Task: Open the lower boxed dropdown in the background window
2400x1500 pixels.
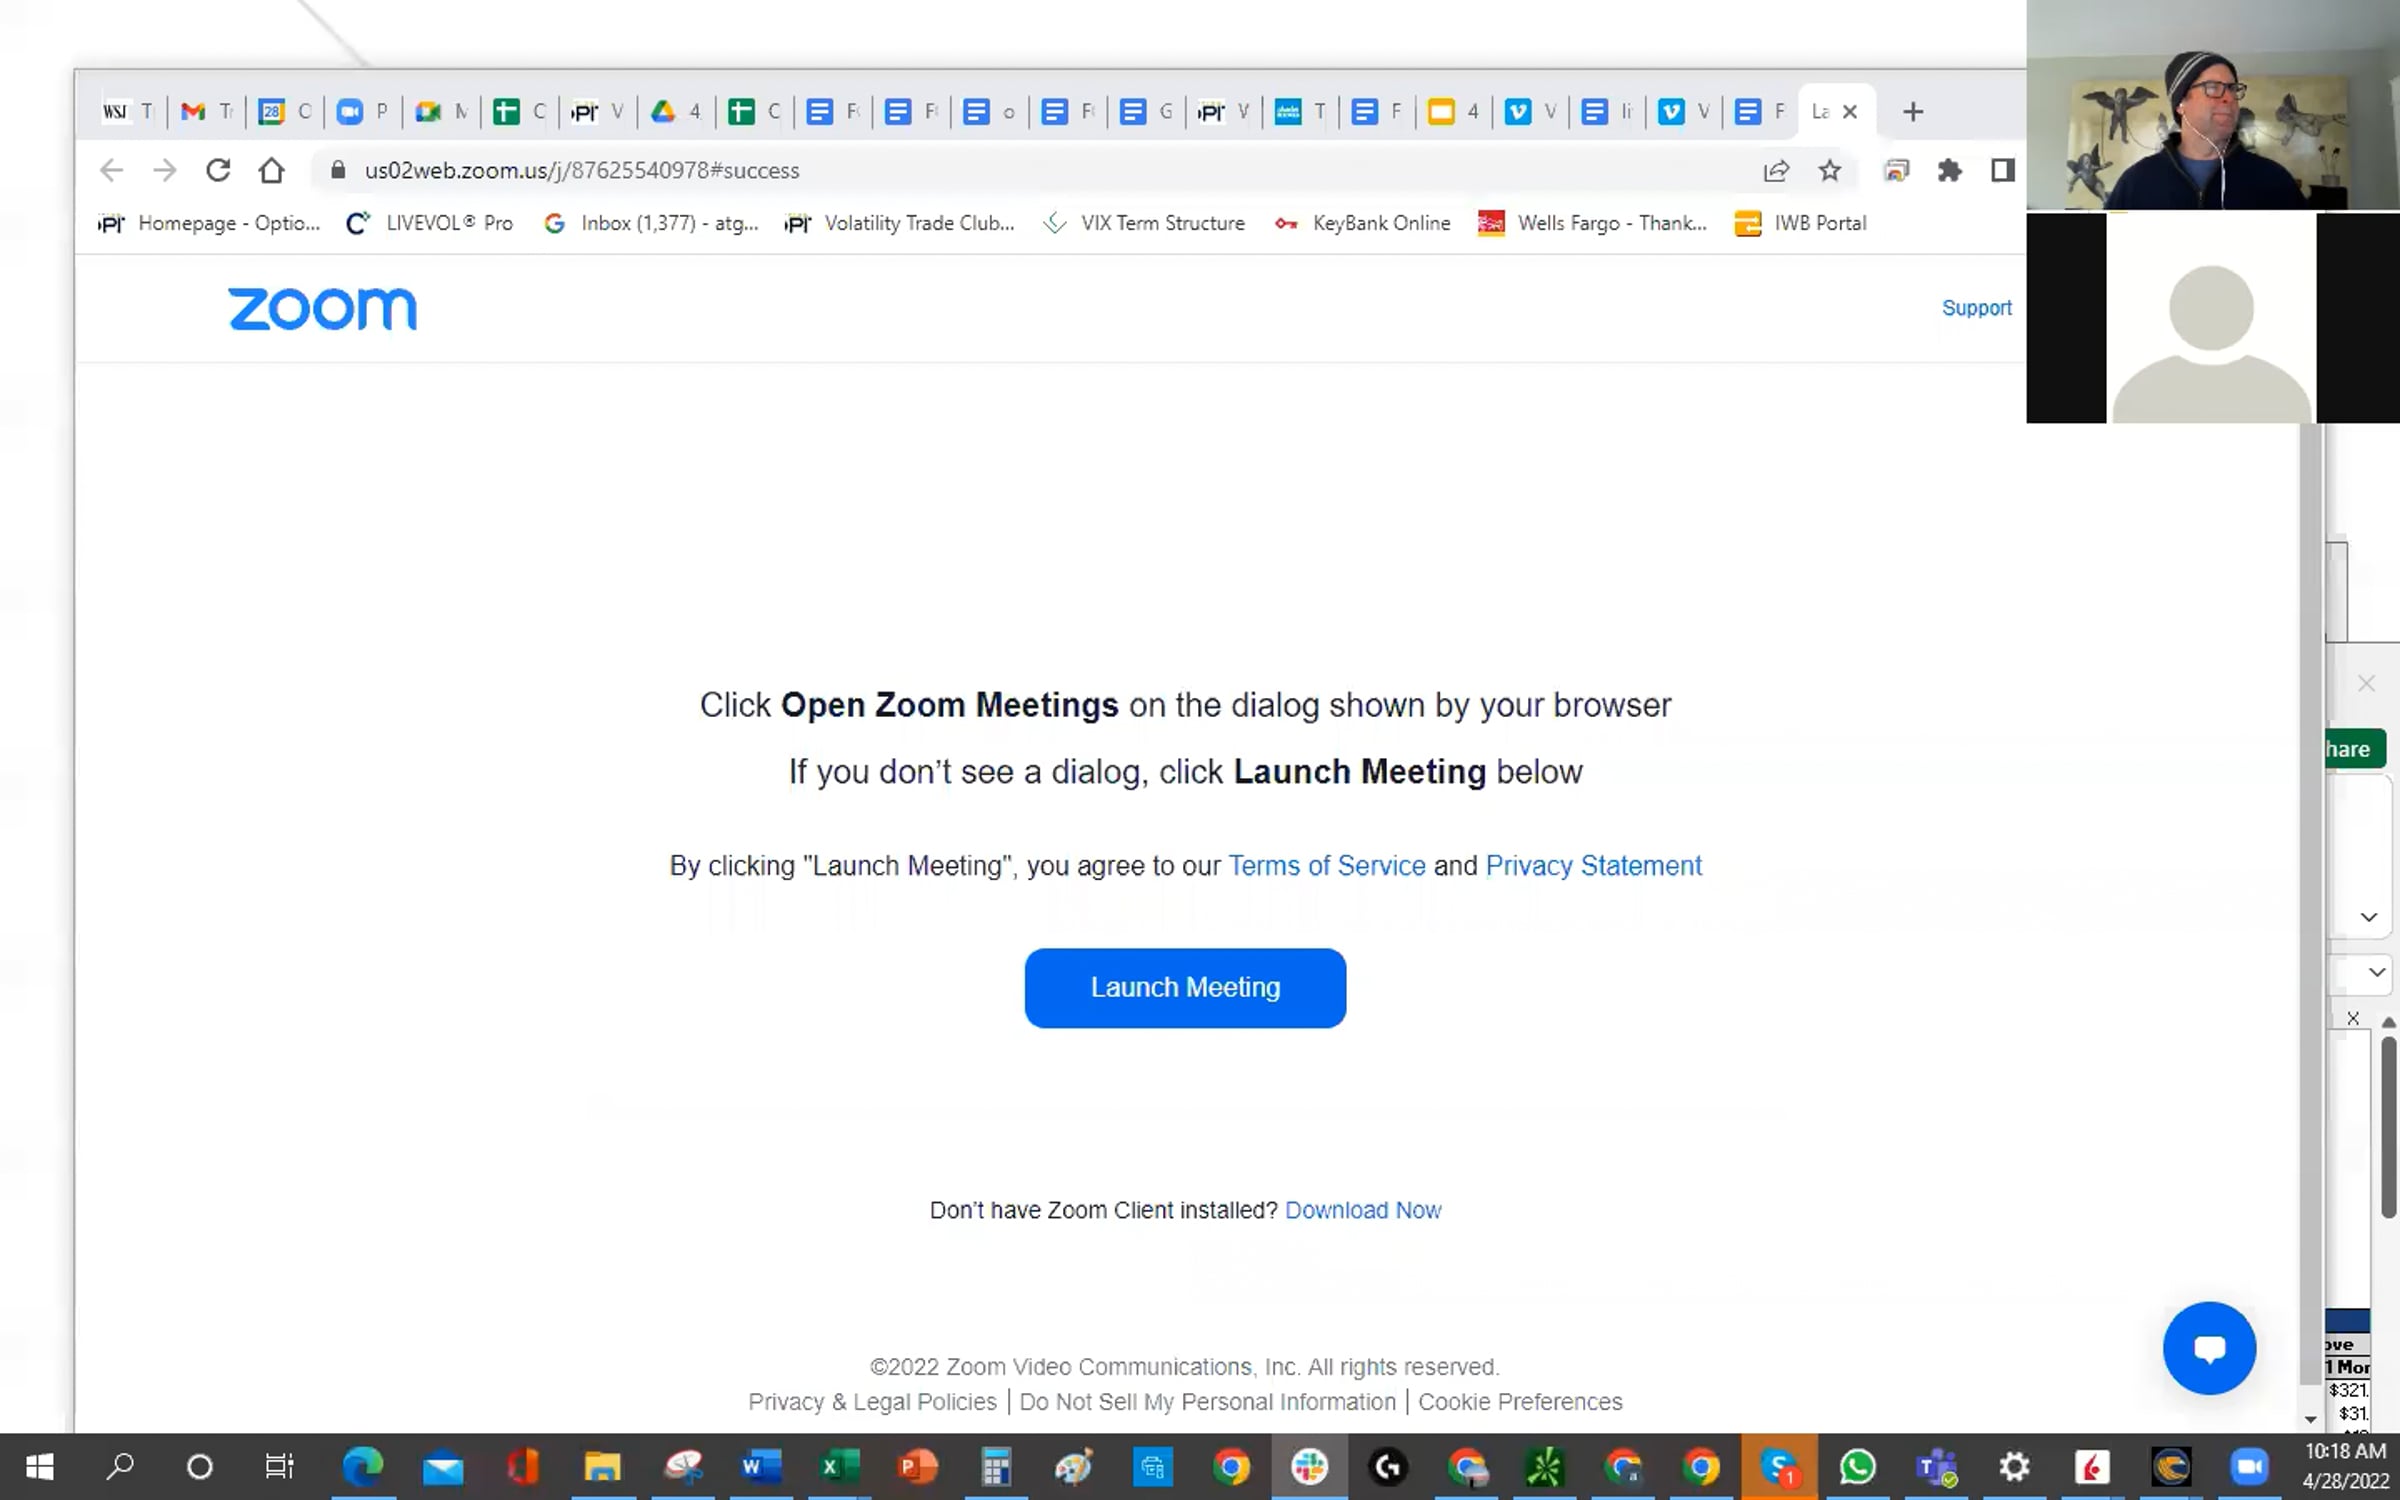Action: click(2377, 972)
